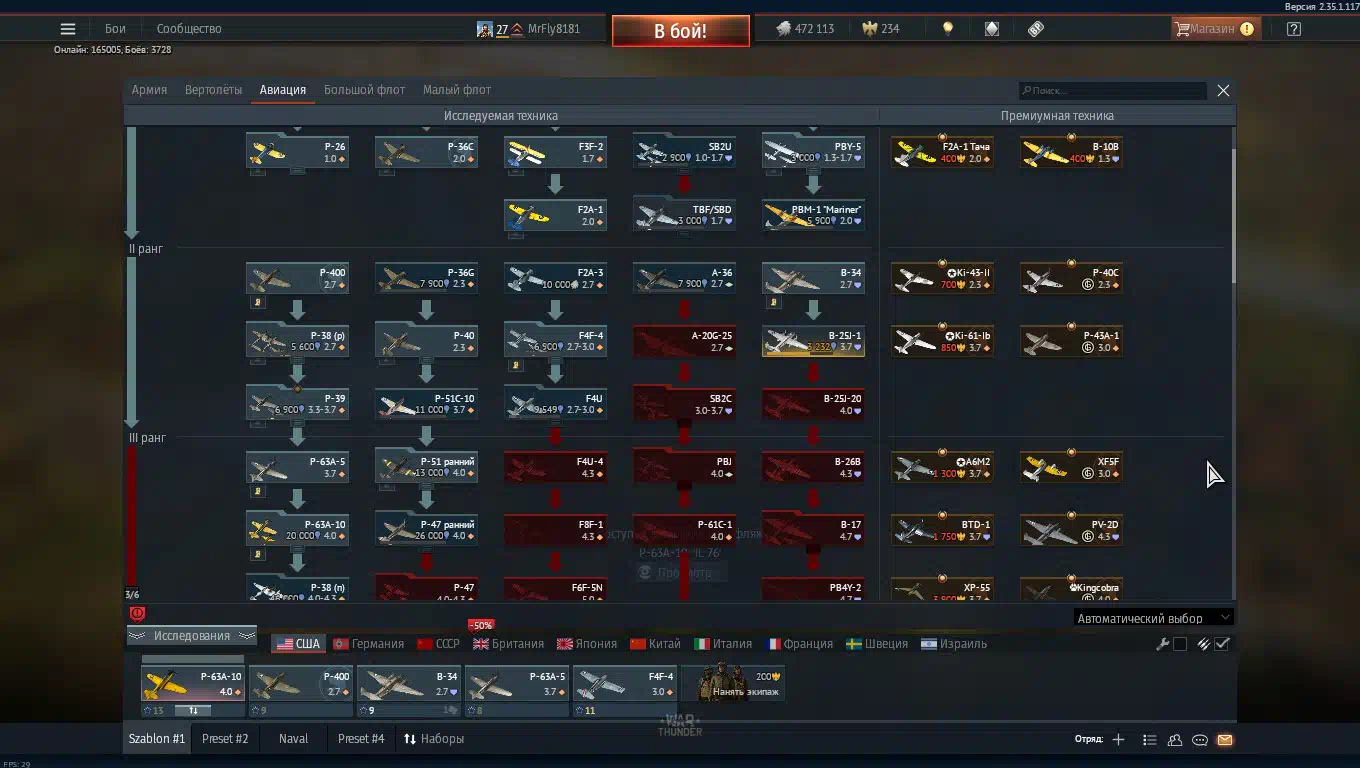Toggle the auto-refill ammo checkbox
Image resolution: width=1360 pixels, height=768 pixels.
(1222, 644)
